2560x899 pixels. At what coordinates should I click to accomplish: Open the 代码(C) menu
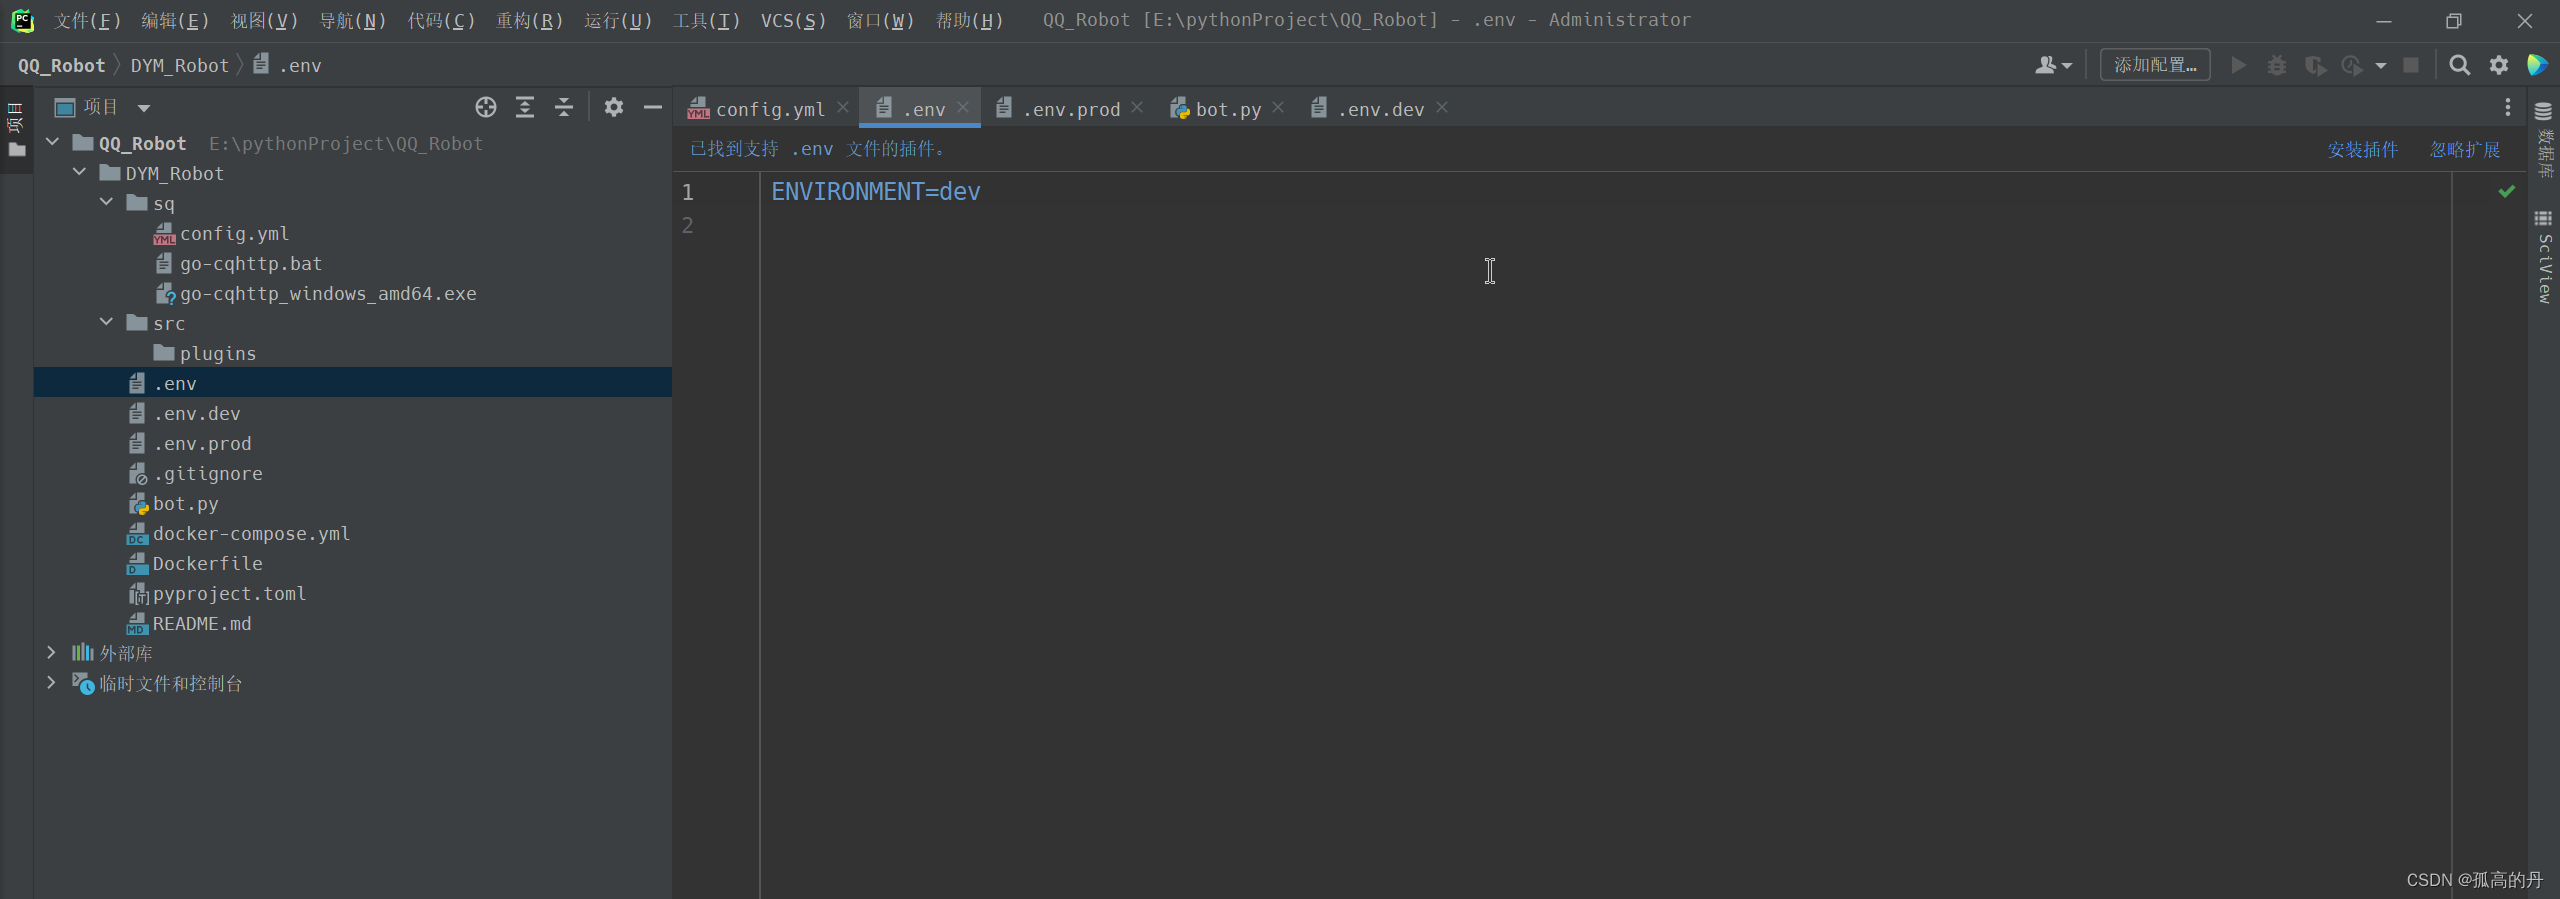441,20
